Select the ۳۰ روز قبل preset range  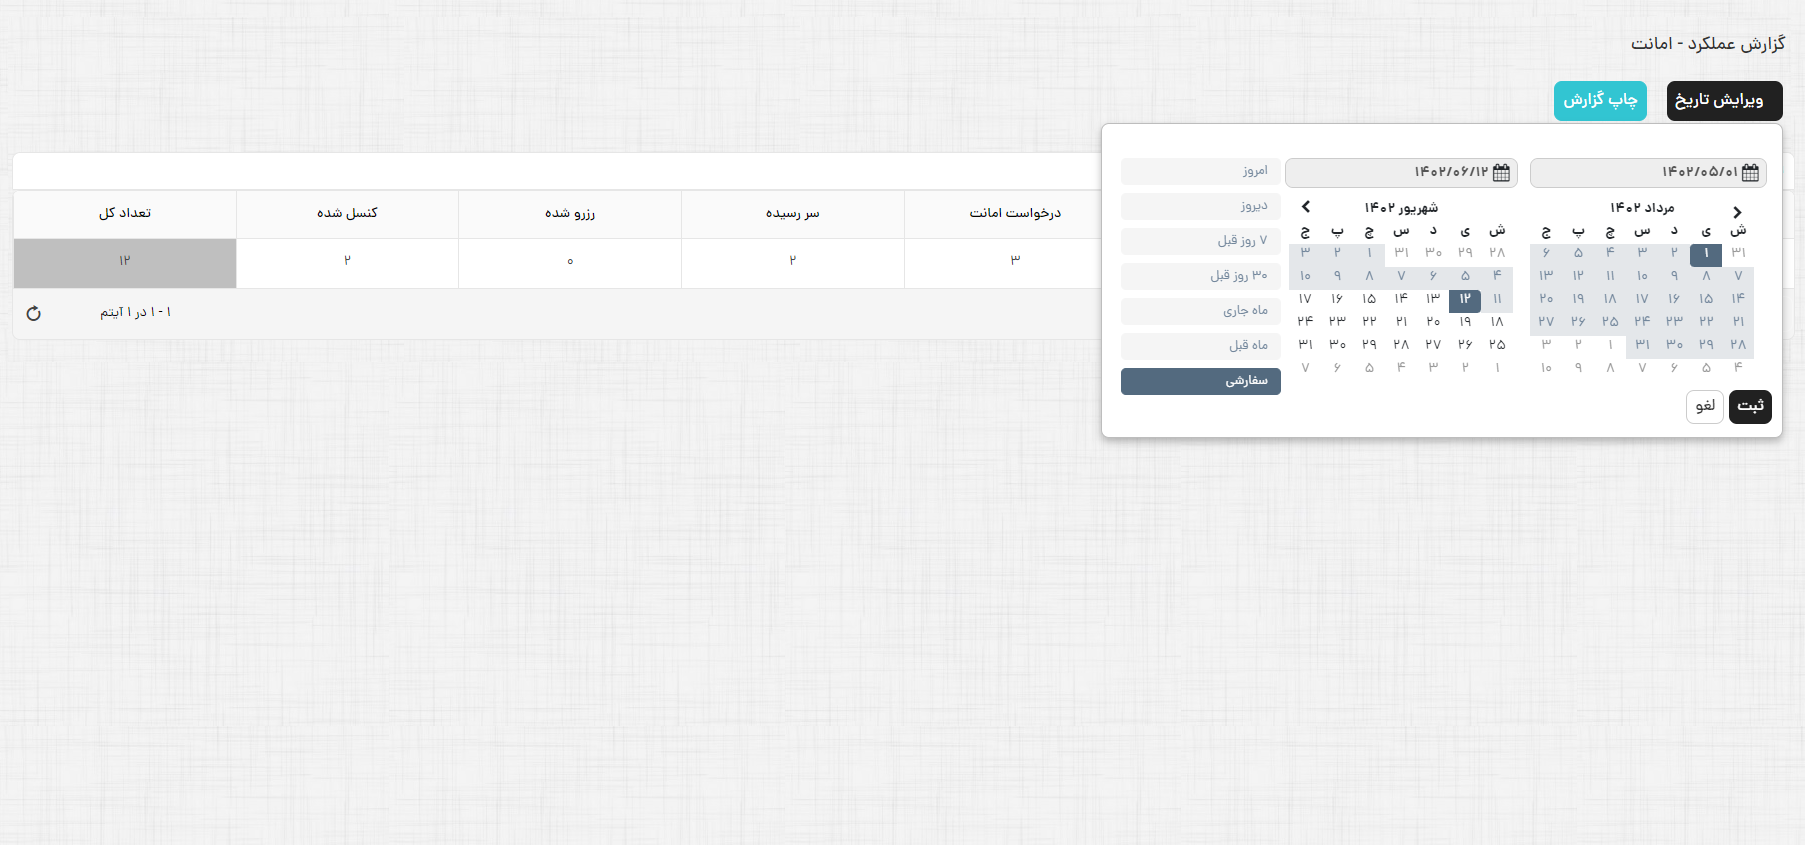(1201, 276)
